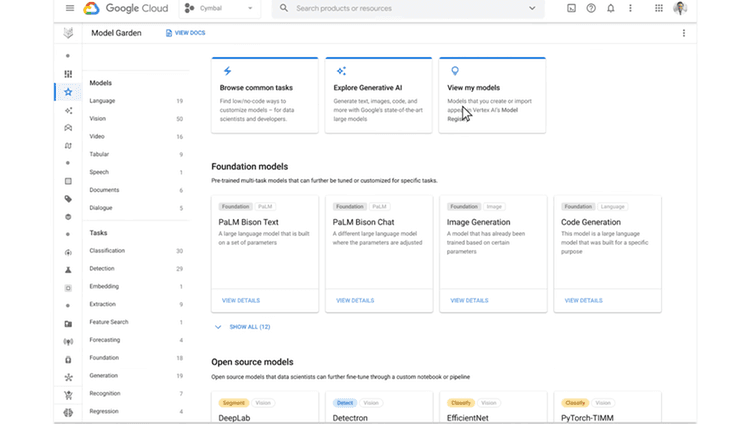Click the flask experiments icon in sidebar
Screen dimensions: 750x424
[68, 270]
